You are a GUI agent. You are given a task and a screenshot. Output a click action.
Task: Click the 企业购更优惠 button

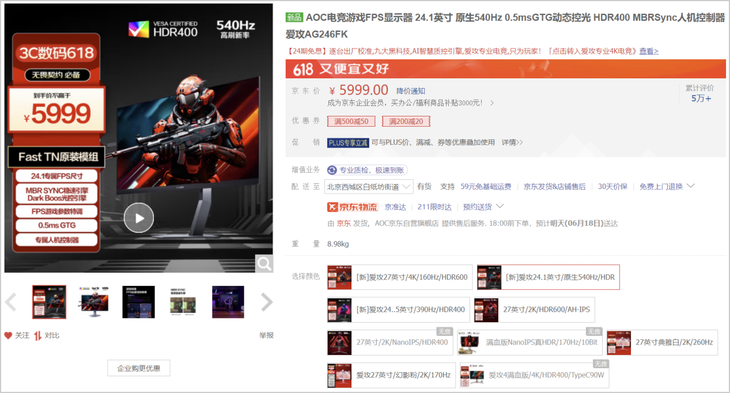click(x=139, y=368)
